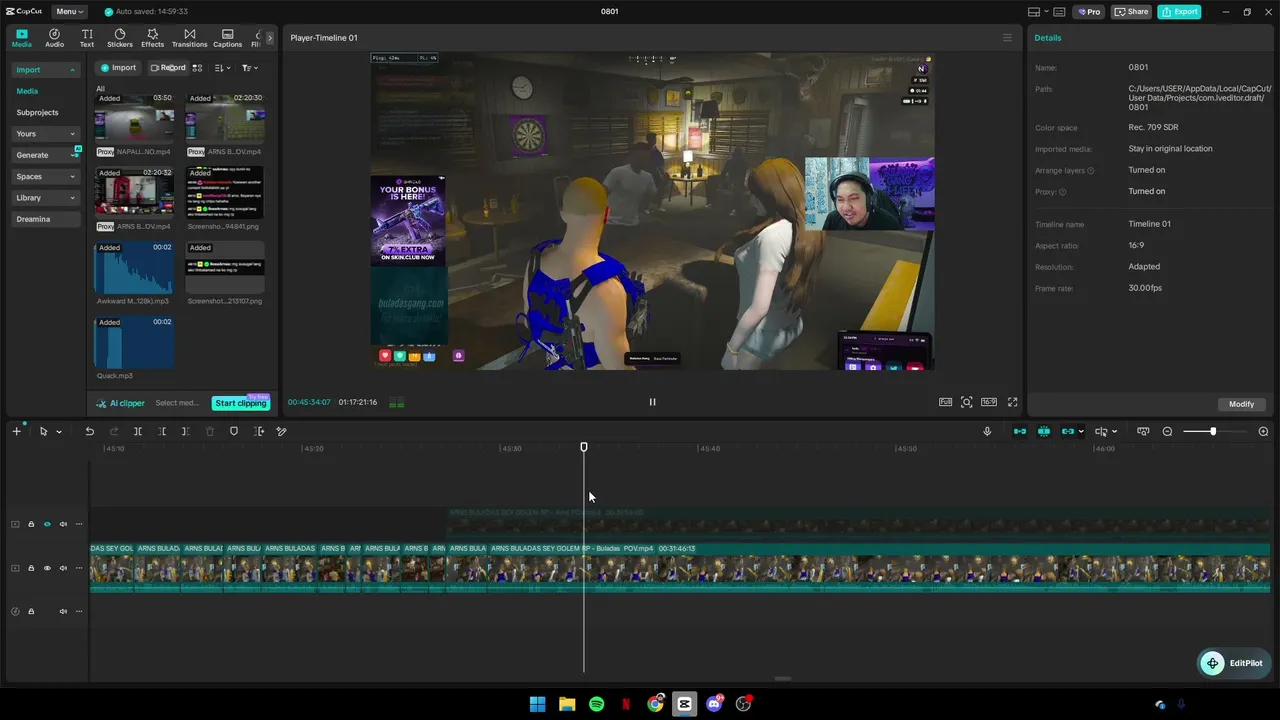Screen dimensions: 1280x720
Task: Delete right of playhead tool
Action: point(186,431)
